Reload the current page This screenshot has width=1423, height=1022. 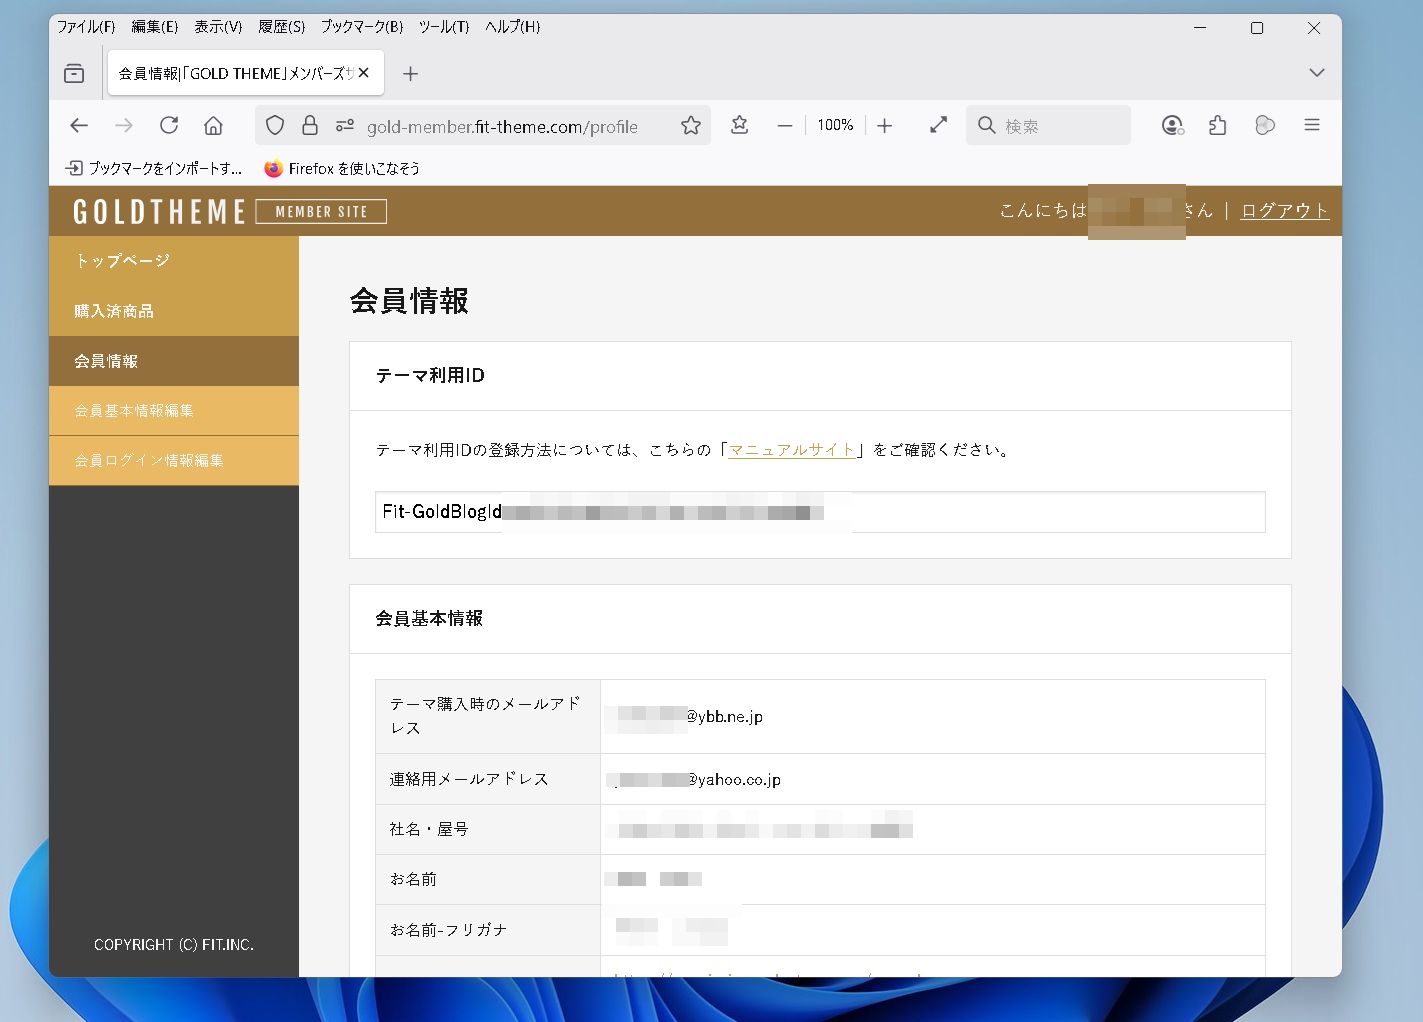(169, 125)
